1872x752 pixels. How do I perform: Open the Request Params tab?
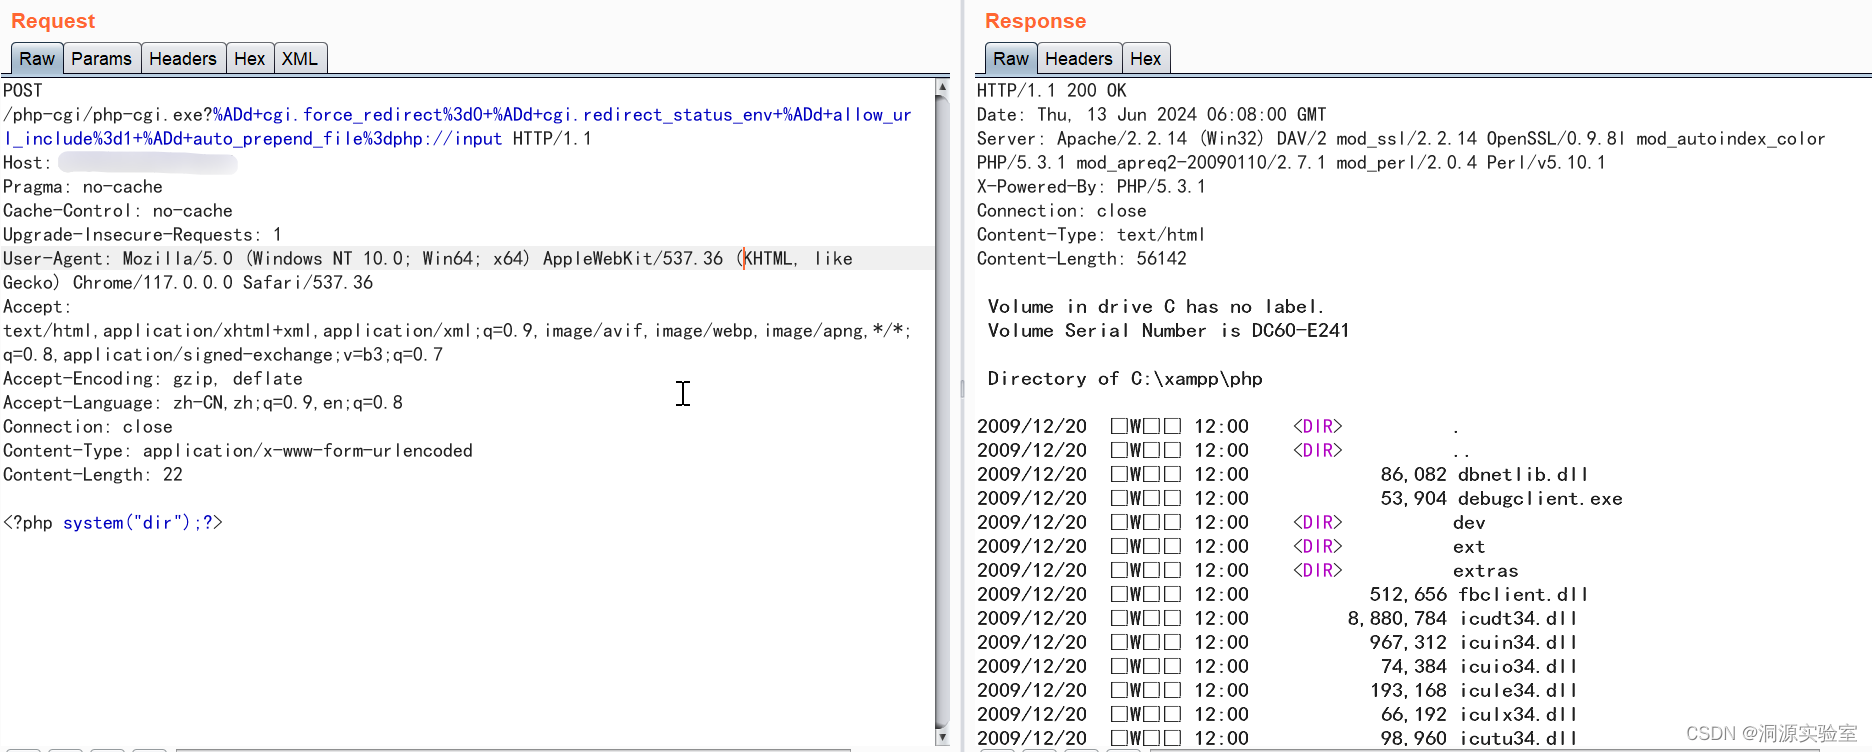101,59
